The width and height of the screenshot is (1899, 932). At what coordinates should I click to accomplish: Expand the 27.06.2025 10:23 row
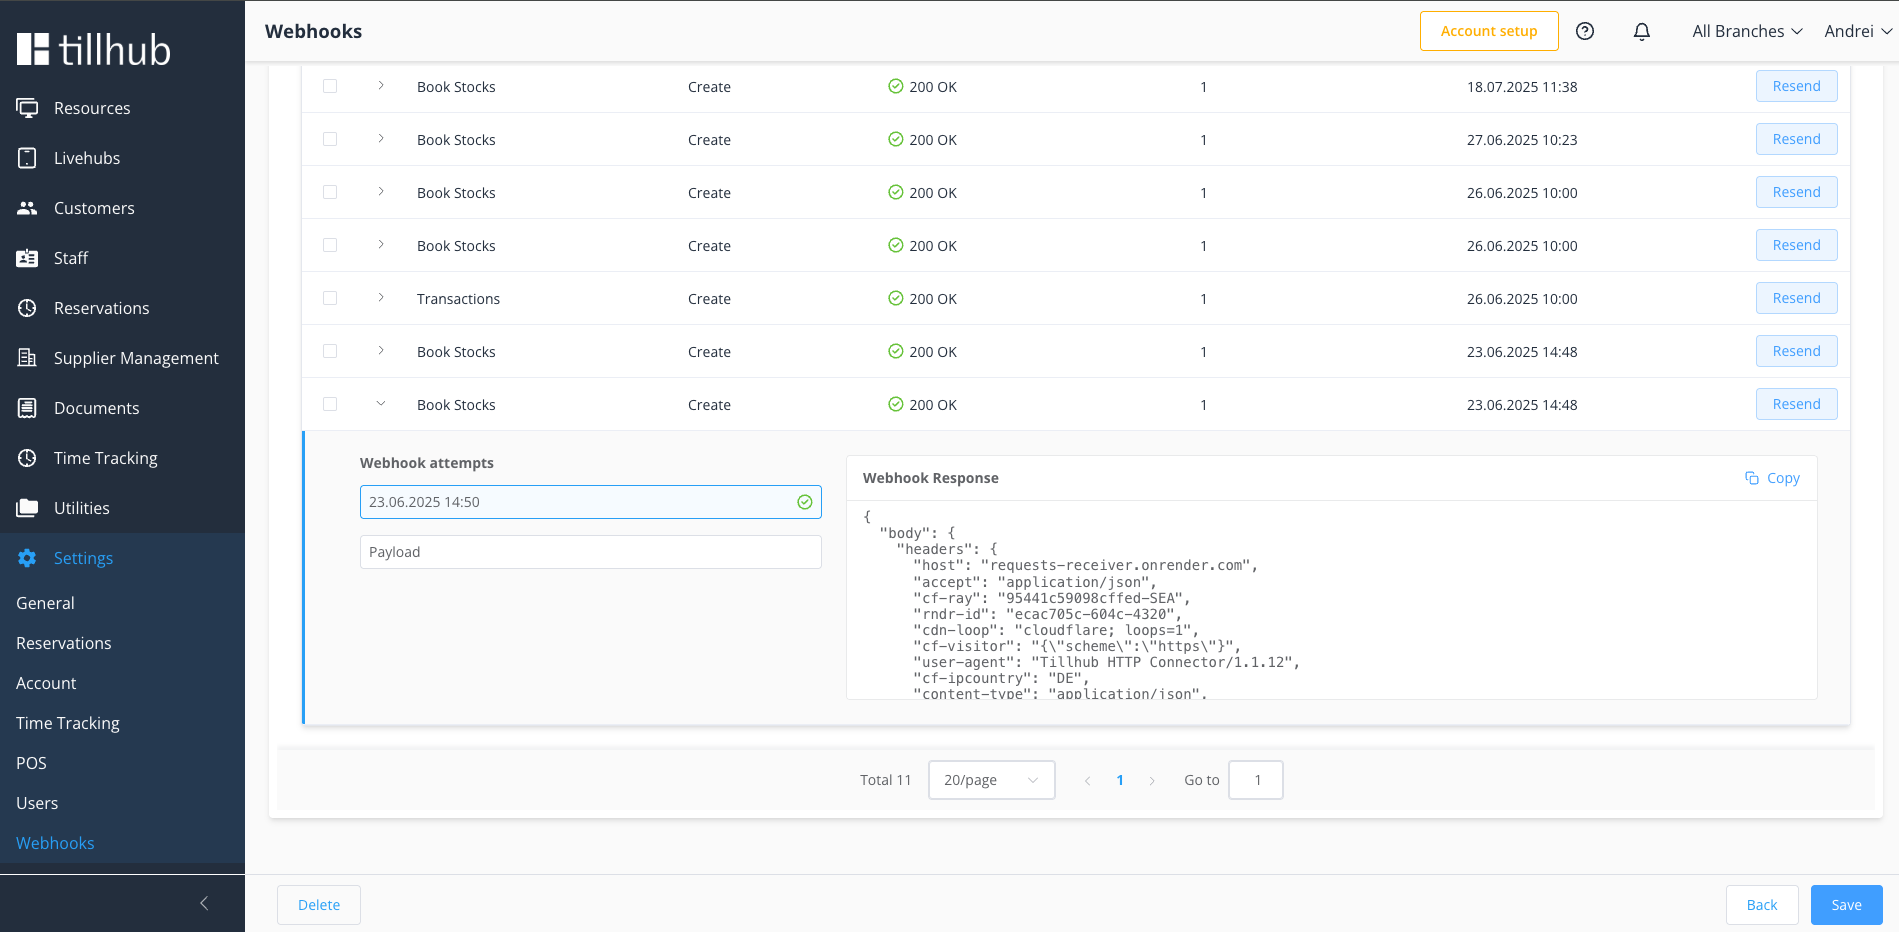(381, 139)
